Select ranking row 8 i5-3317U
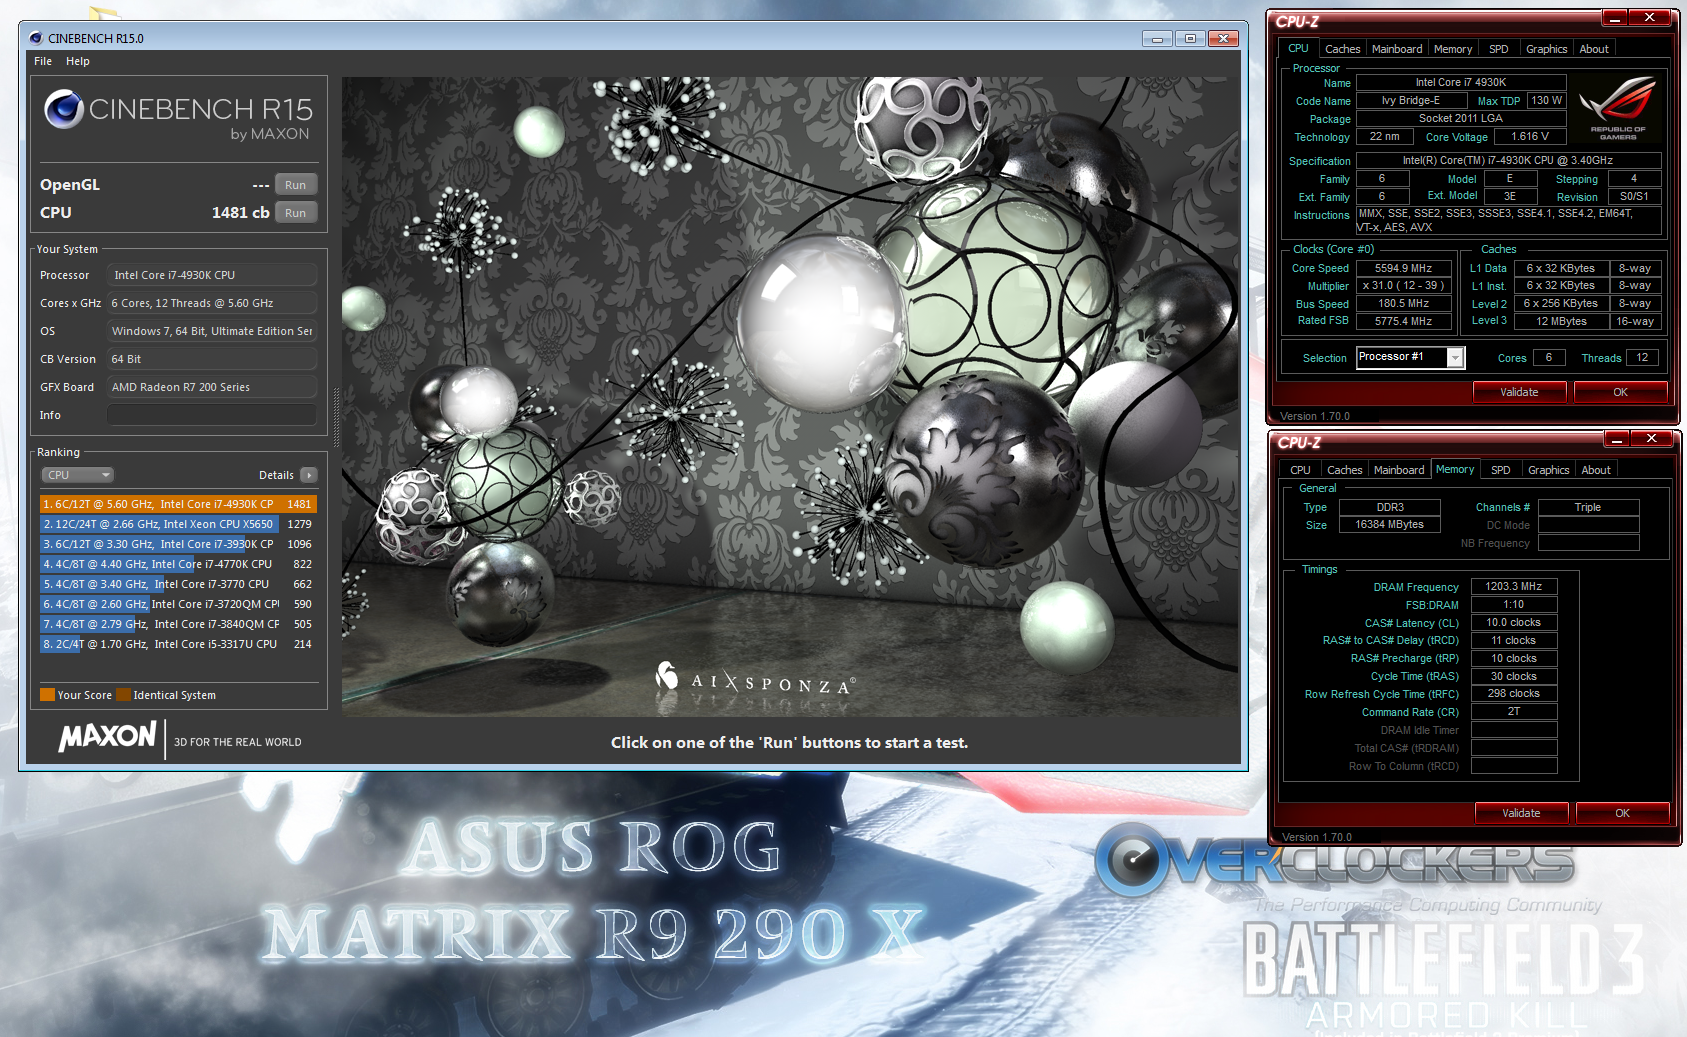This screenshot has height=1037, width=1687. pyautogui.click(x=178, y=644)
